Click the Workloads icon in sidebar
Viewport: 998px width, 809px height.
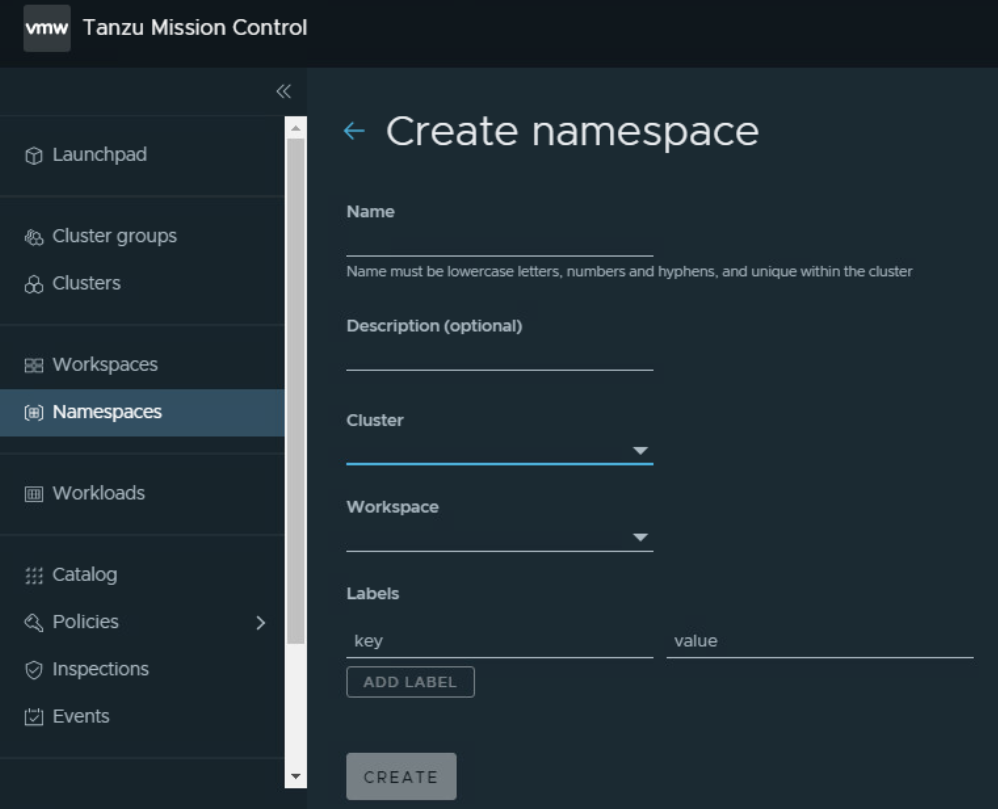[34, 494]
